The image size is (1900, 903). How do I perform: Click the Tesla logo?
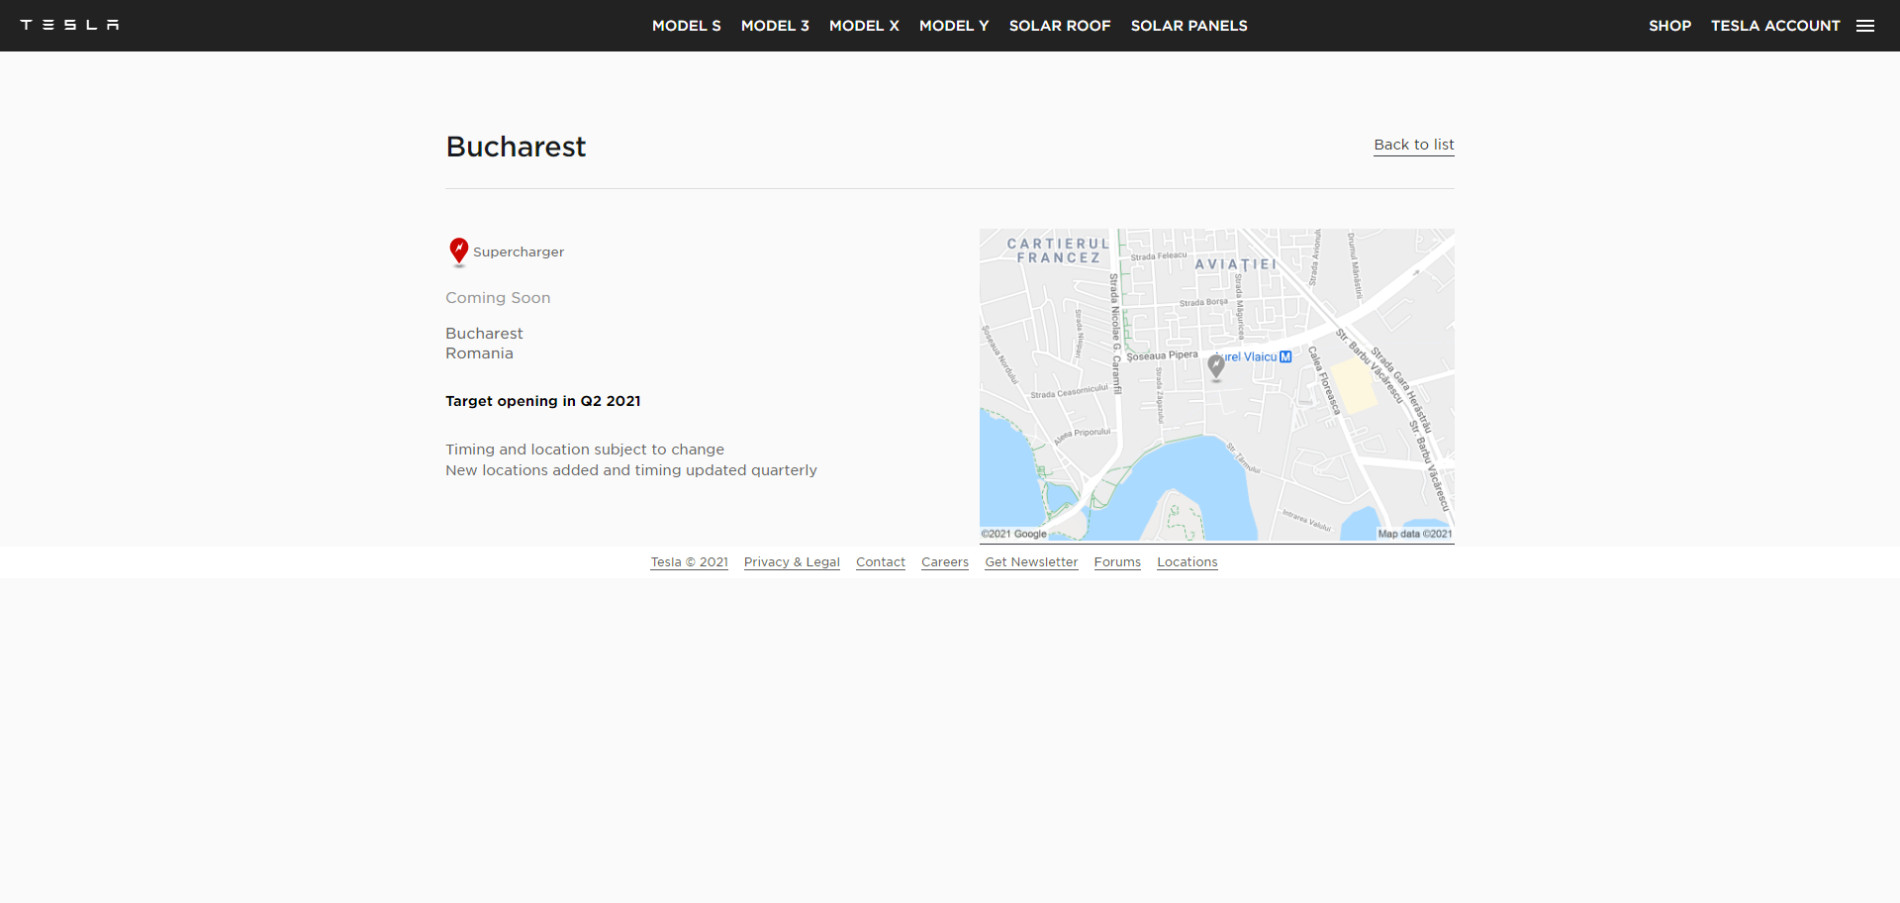click(x=70, y=25)
